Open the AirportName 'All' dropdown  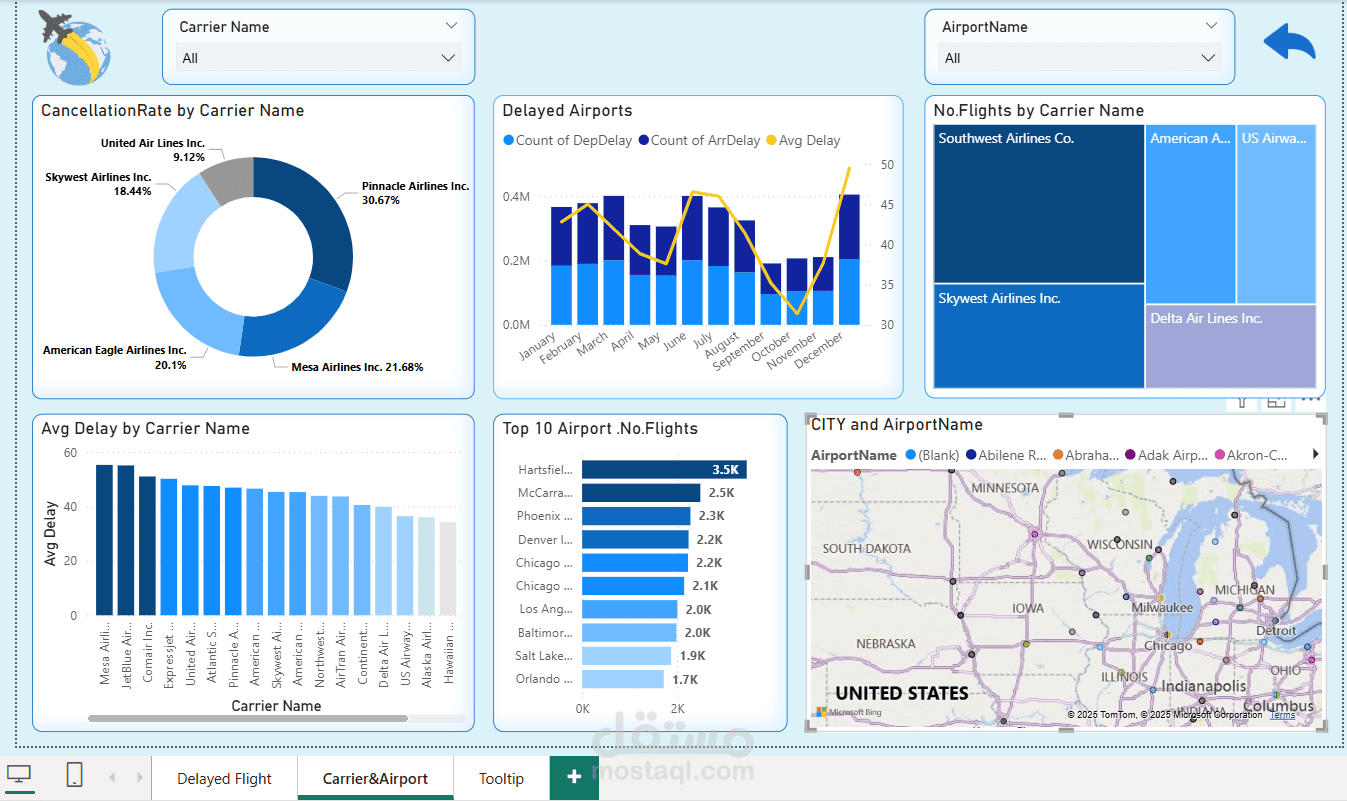coord(1080,58)
